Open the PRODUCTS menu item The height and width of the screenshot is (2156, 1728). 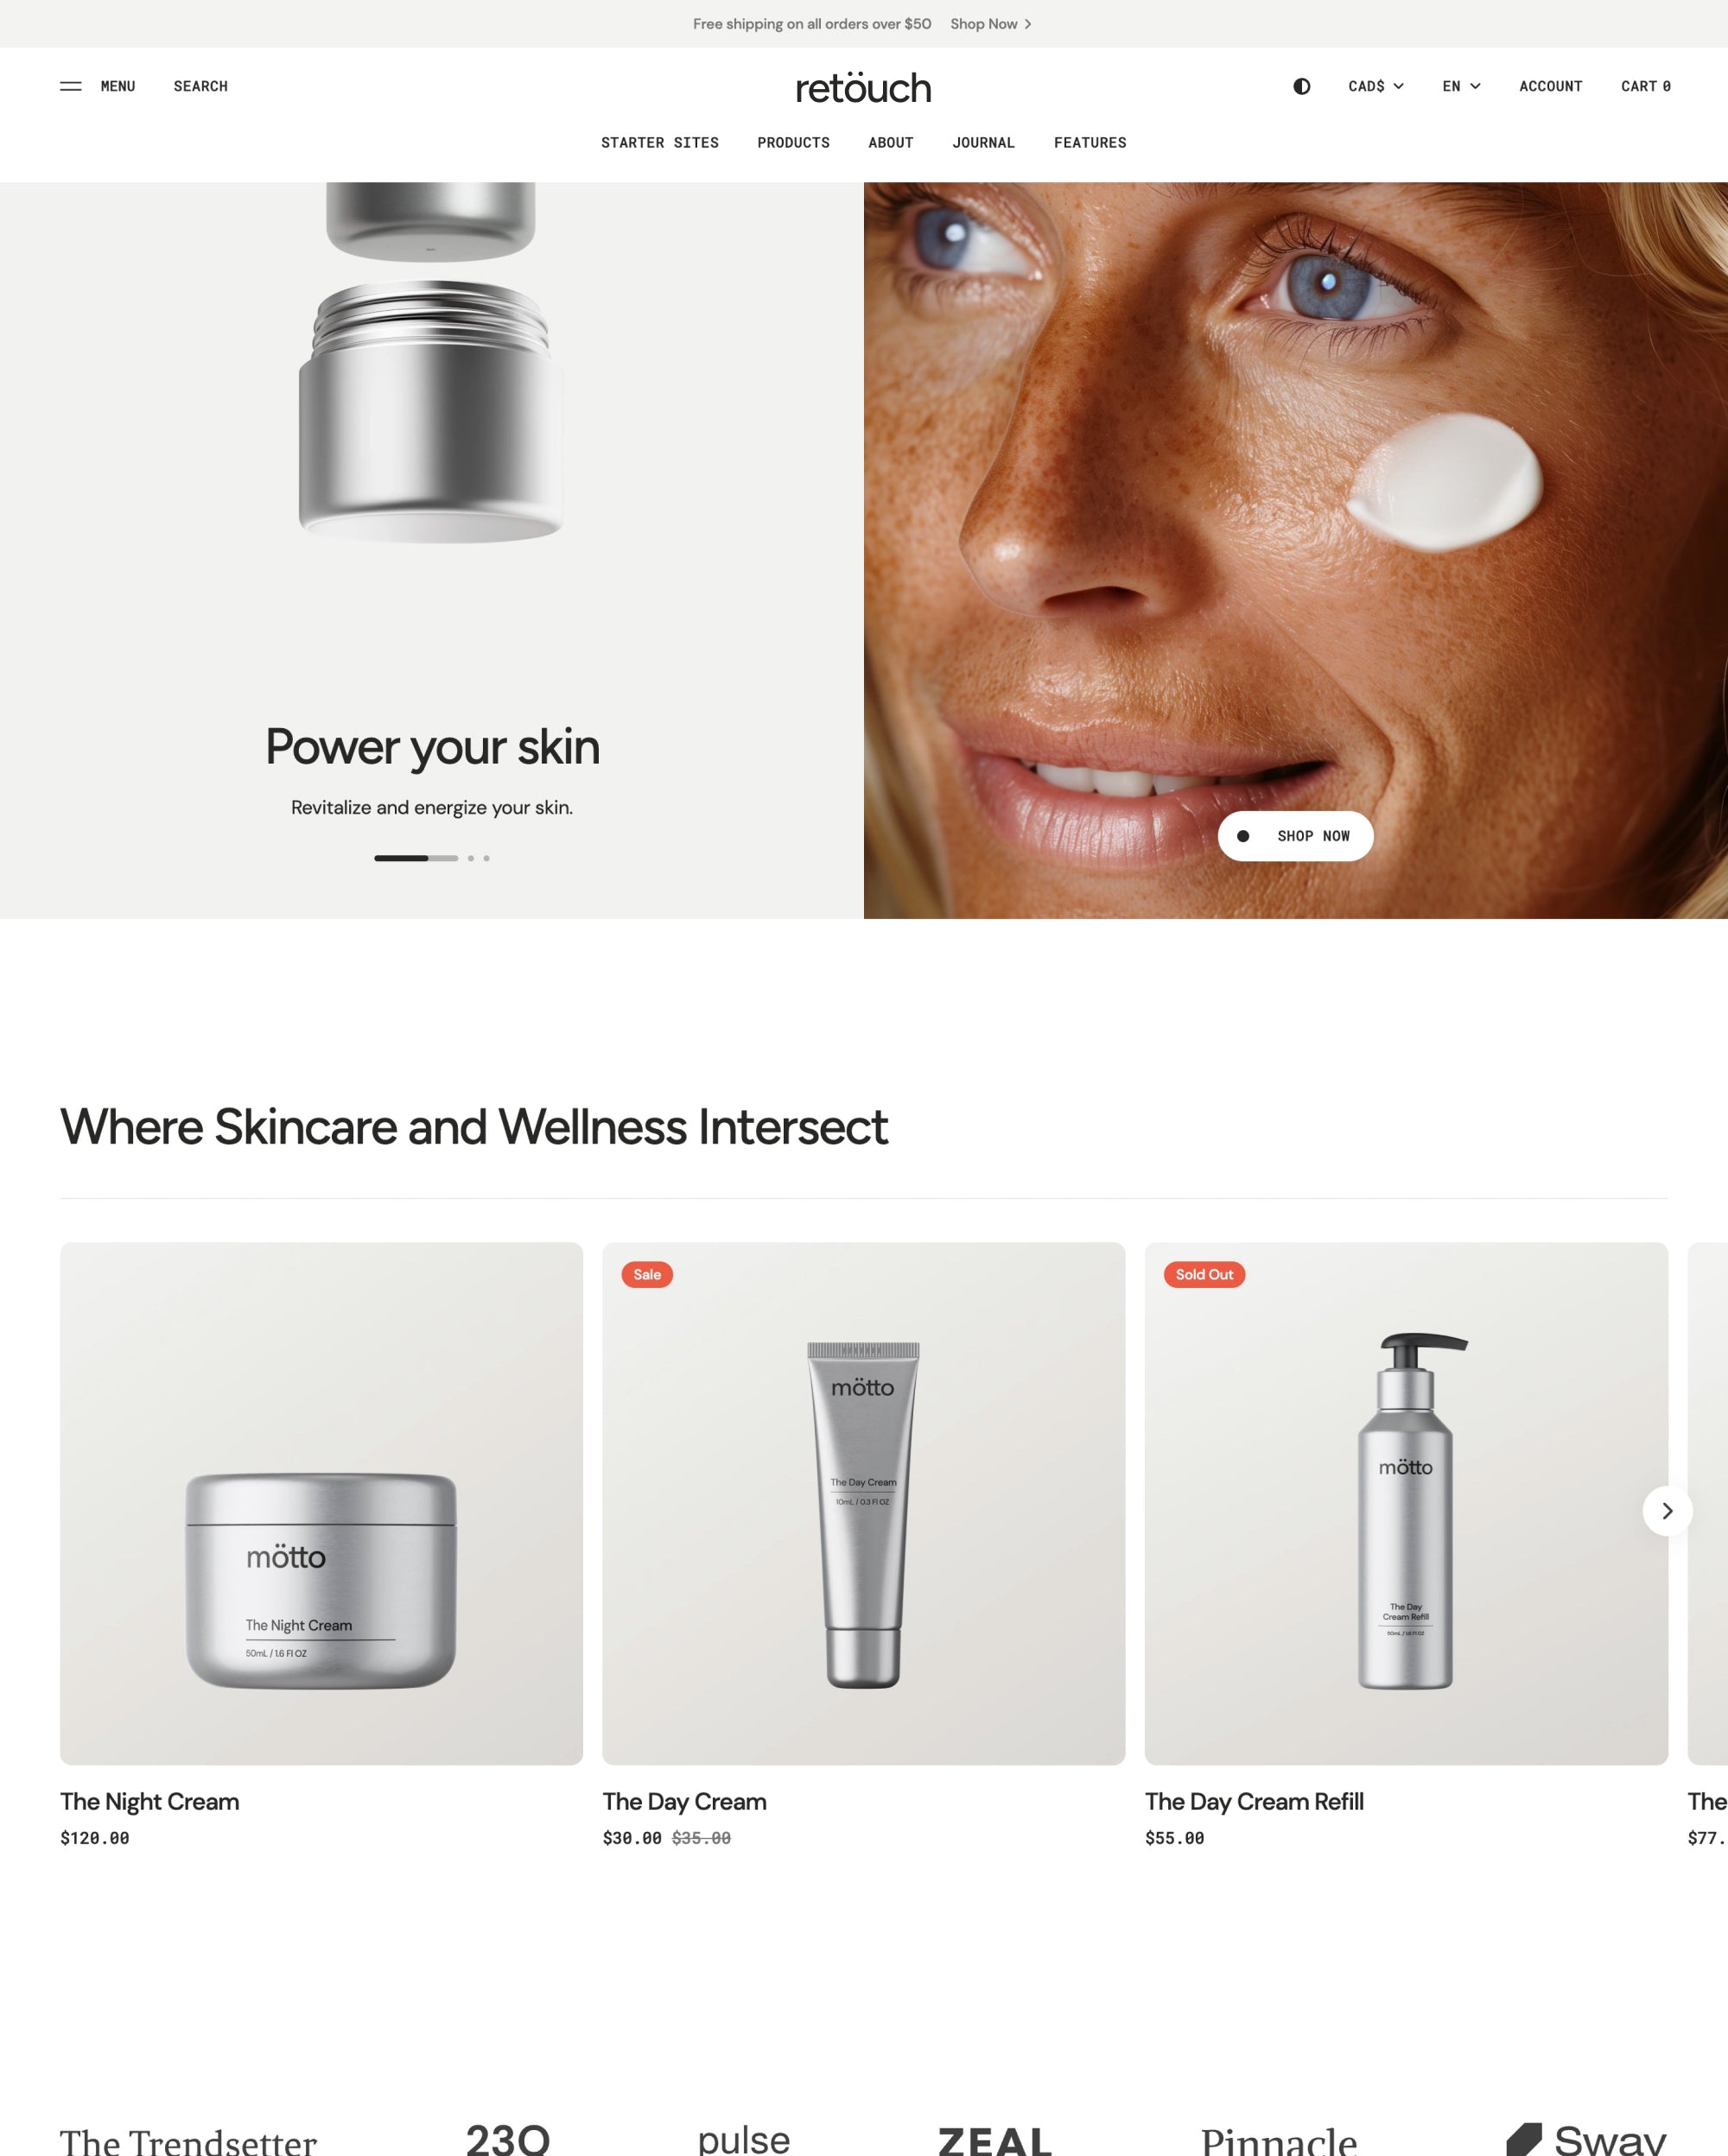tap(793, 143)
